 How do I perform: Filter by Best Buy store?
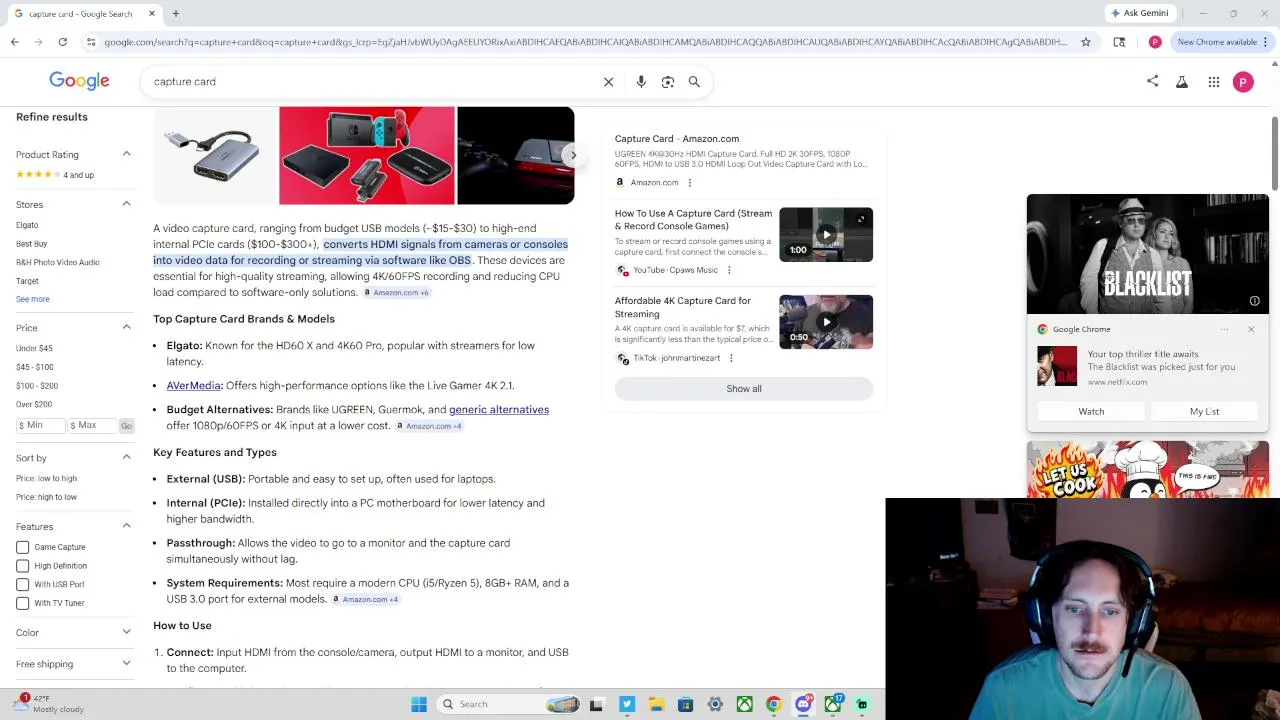point(32,244)
